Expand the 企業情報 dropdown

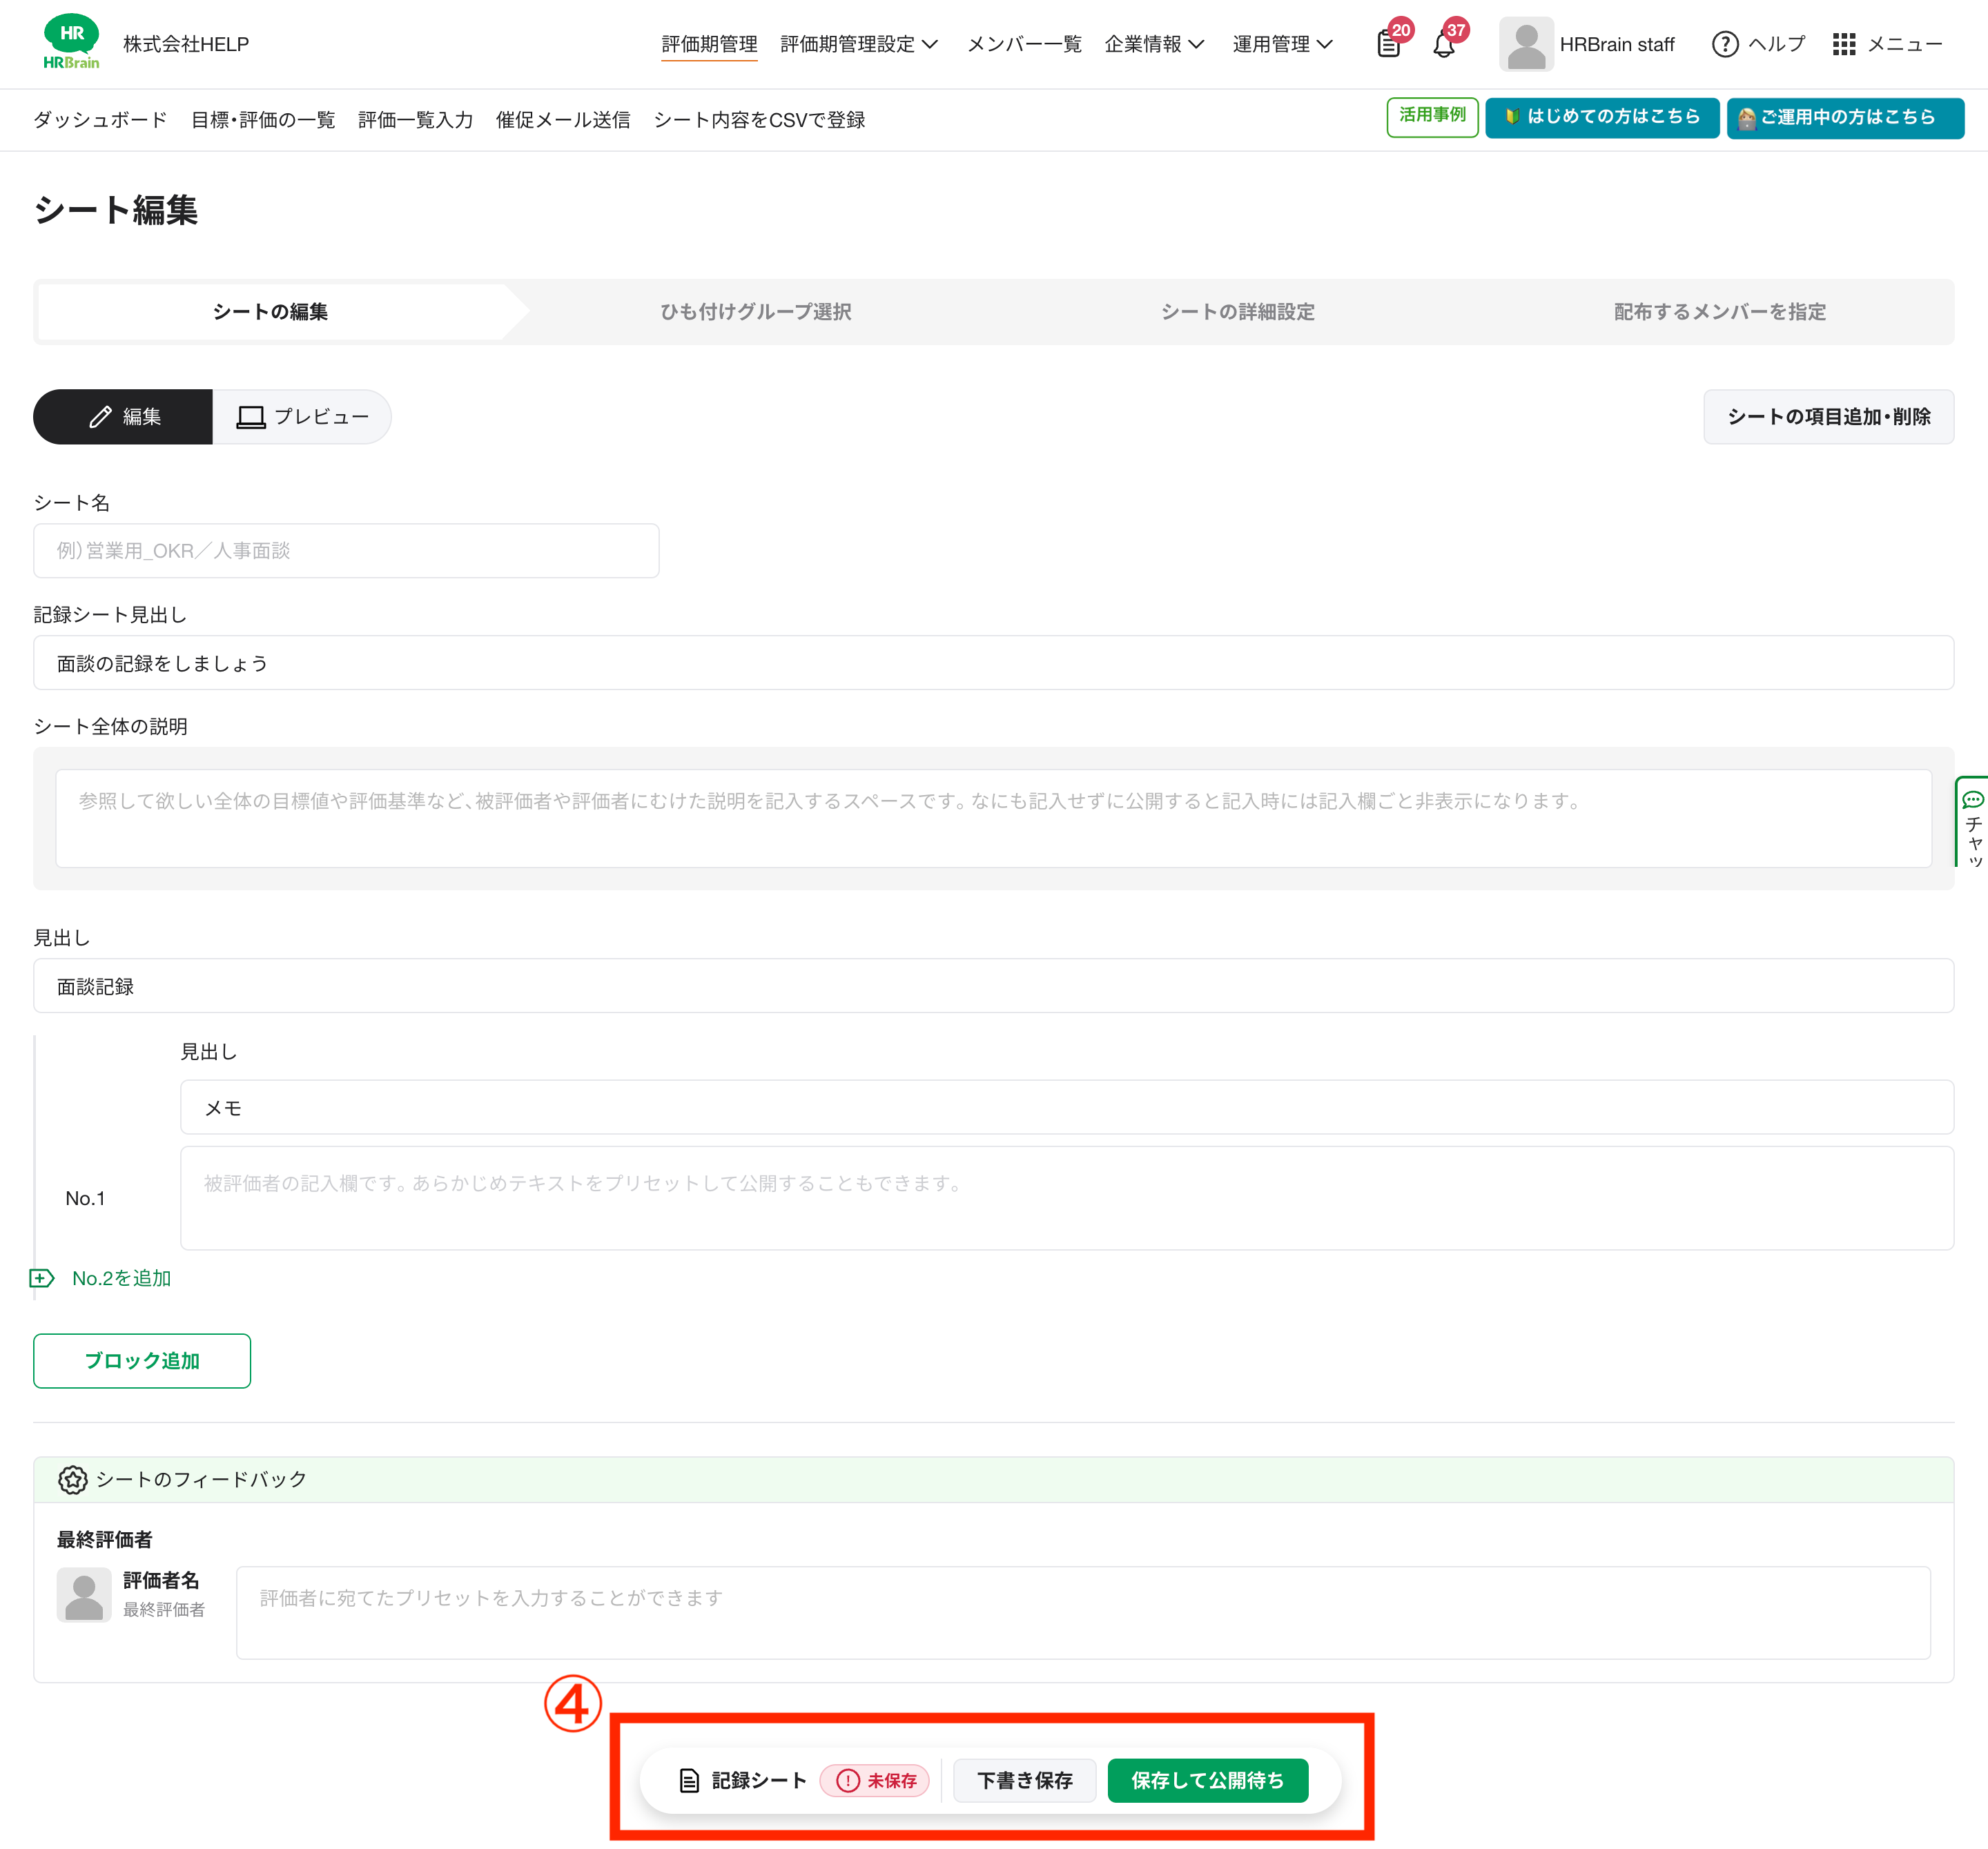click(x=1154, y=44)
